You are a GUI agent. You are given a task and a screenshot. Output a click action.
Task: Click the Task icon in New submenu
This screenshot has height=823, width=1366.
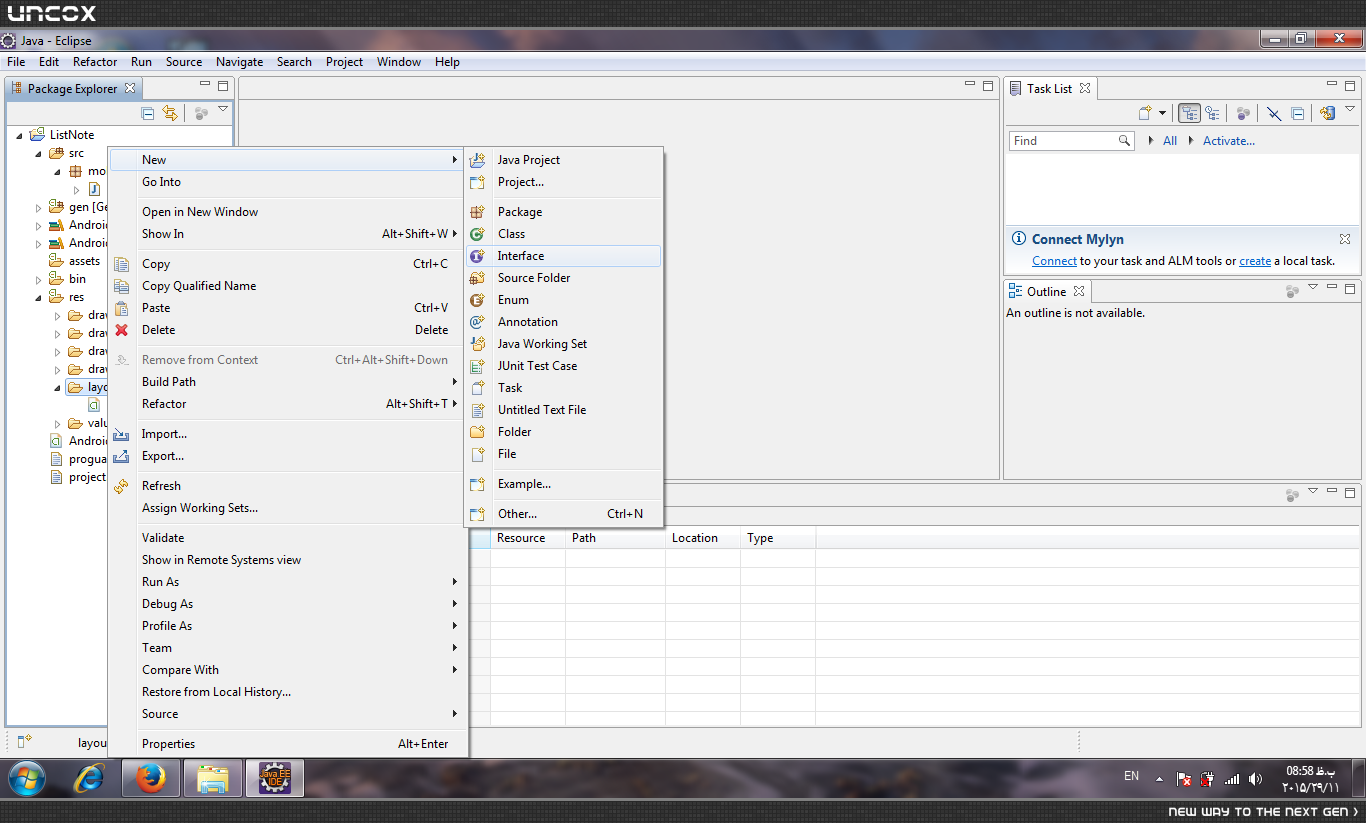(478, 388)
